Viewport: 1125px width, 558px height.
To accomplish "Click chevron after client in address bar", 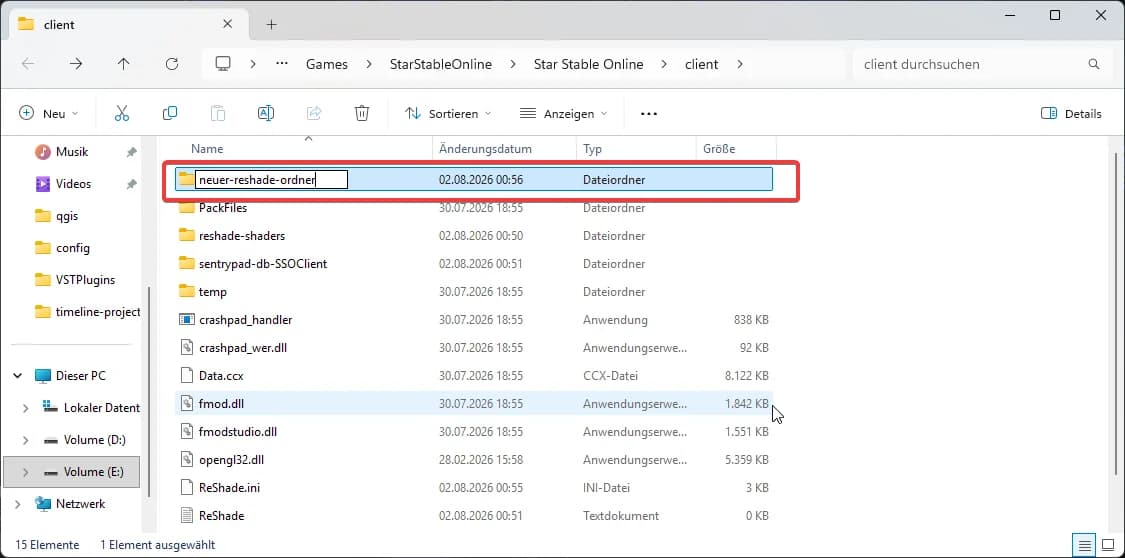I will 740,64.
